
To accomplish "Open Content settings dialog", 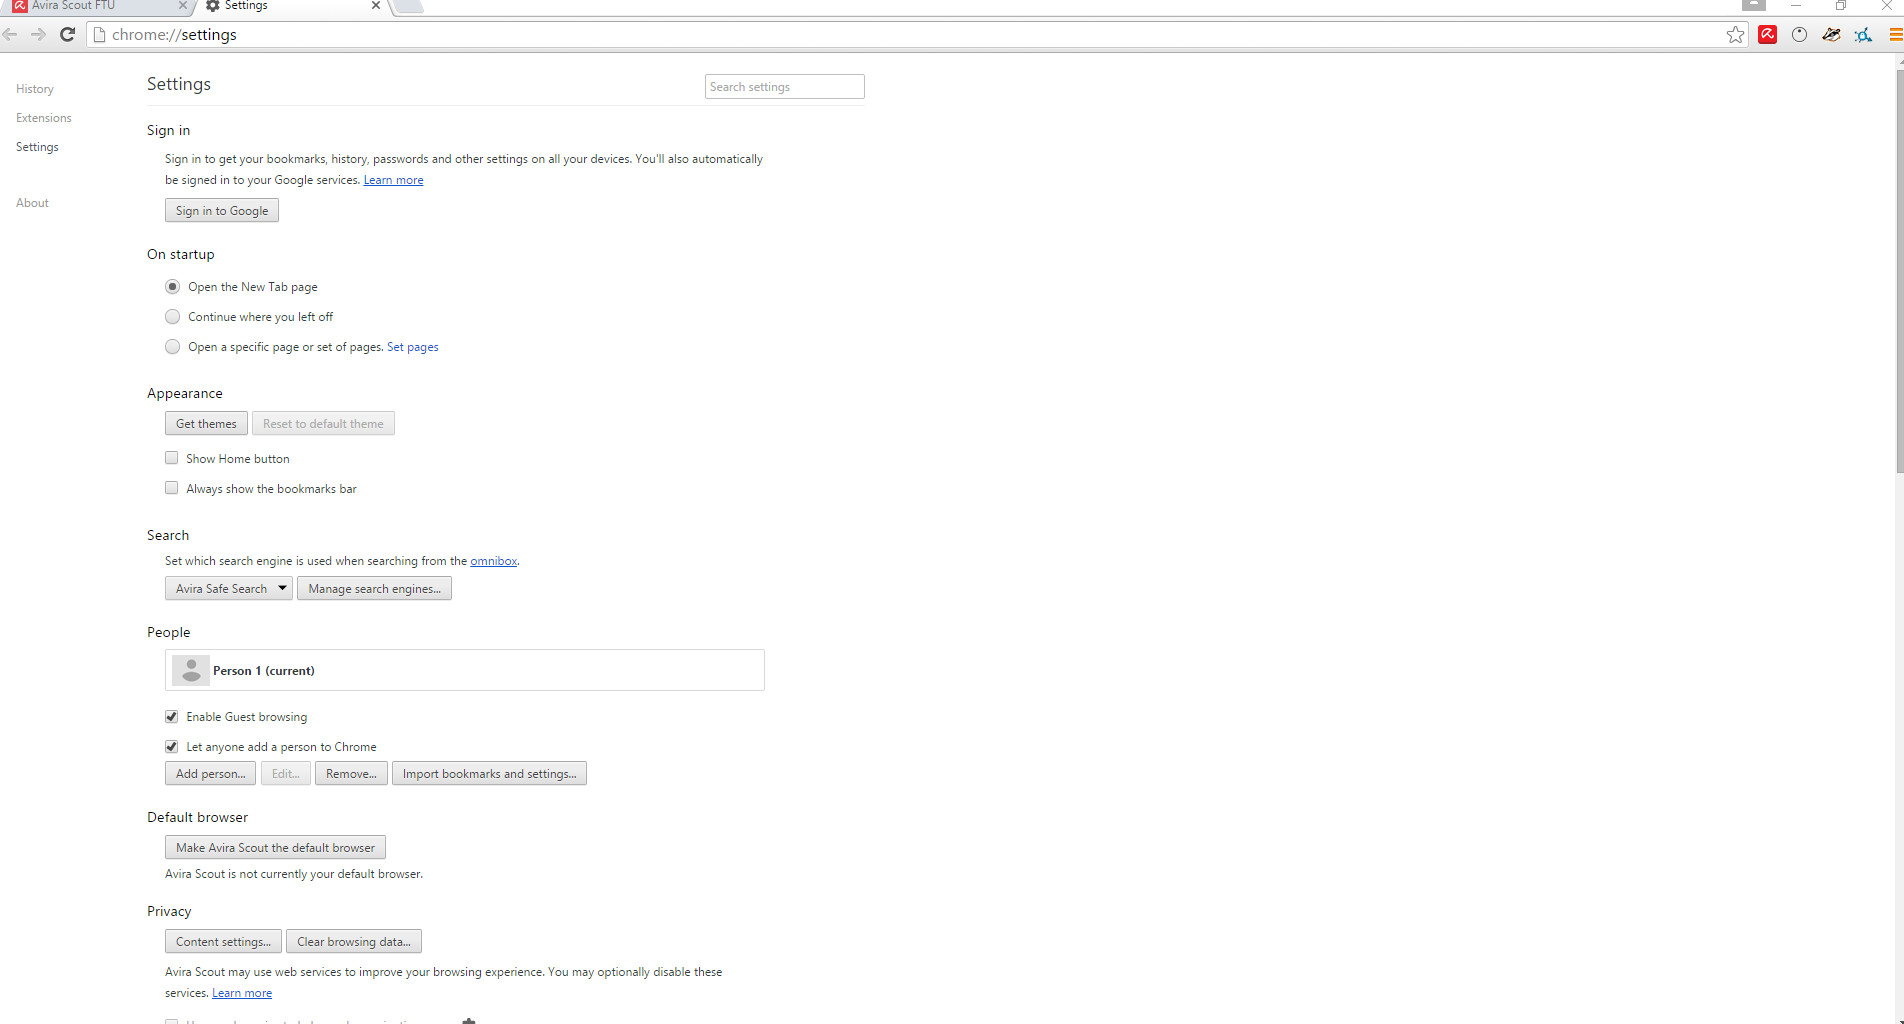I will [223, 942].
